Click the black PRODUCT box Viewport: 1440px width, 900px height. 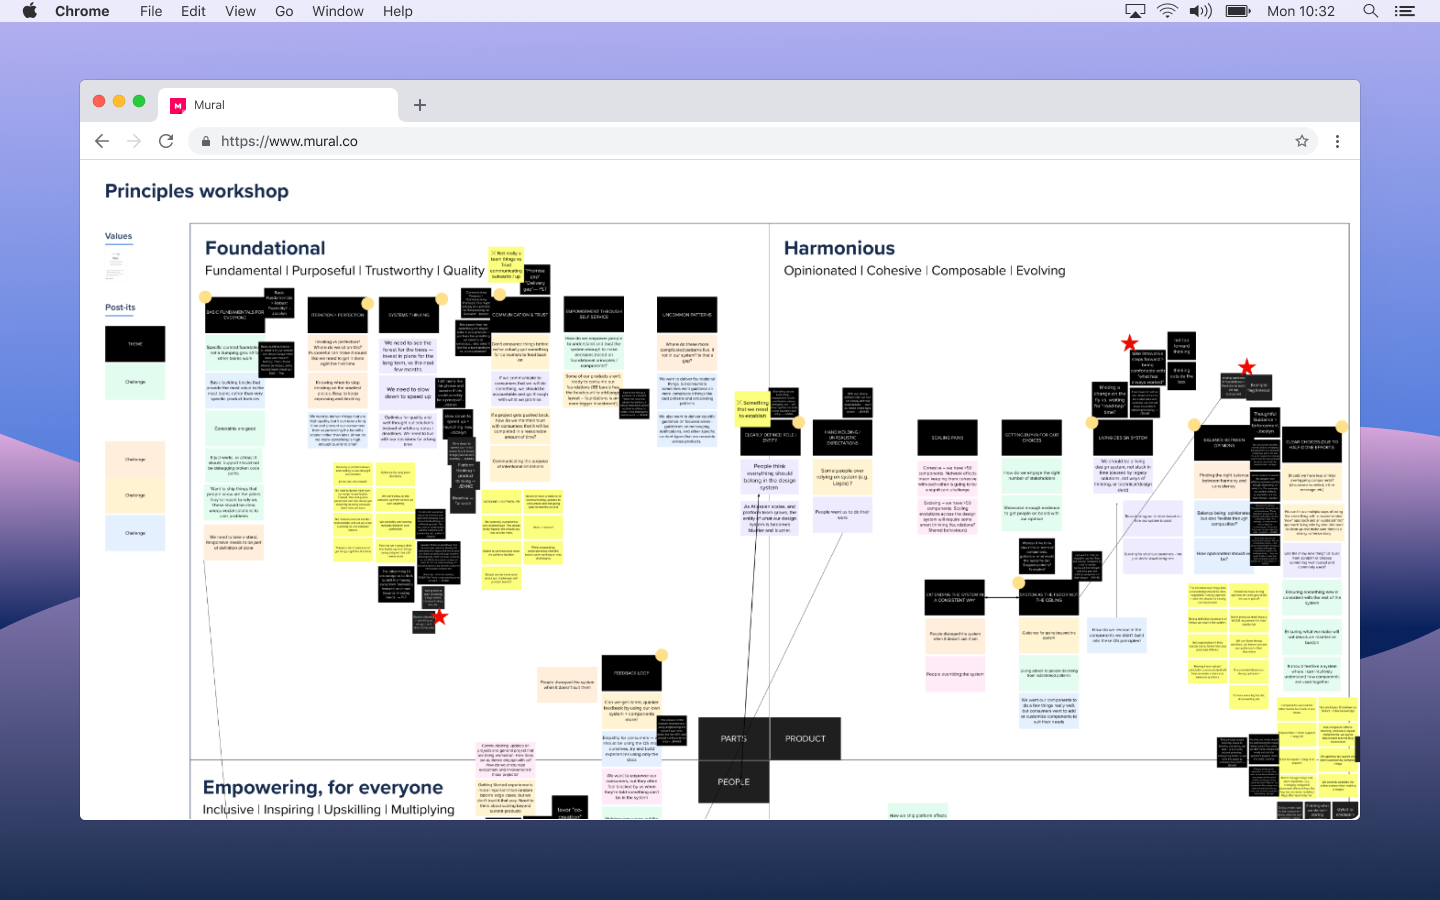(x=805, y=739)
